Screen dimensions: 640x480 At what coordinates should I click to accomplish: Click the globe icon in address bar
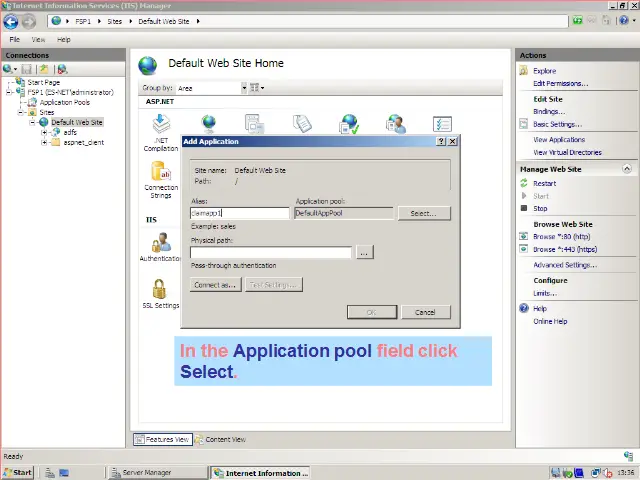56,21
